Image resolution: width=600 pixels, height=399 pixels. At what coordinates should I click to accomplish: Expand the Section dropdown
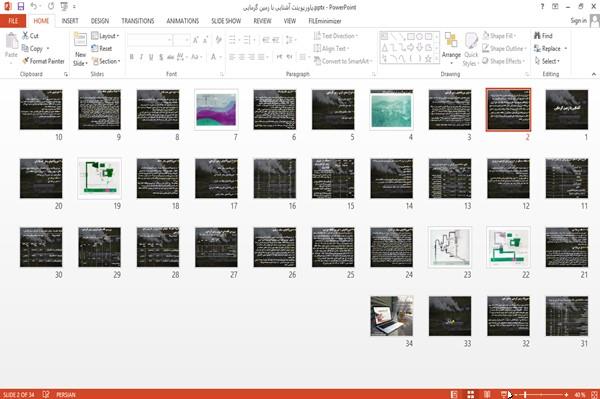pyautogui.click(x=106, y=61)
